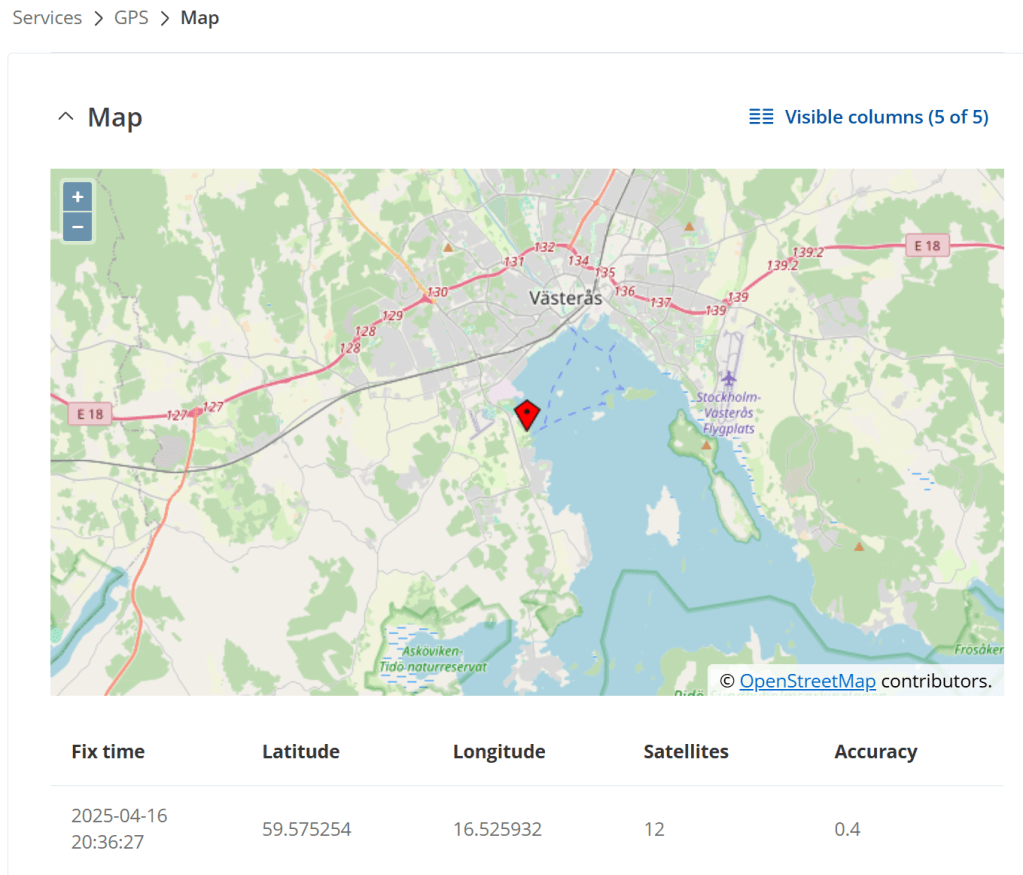Screen dimensions: 1023x875
Task: Open Visible columns (5 of 5) selector
Action: pos(886,117)
